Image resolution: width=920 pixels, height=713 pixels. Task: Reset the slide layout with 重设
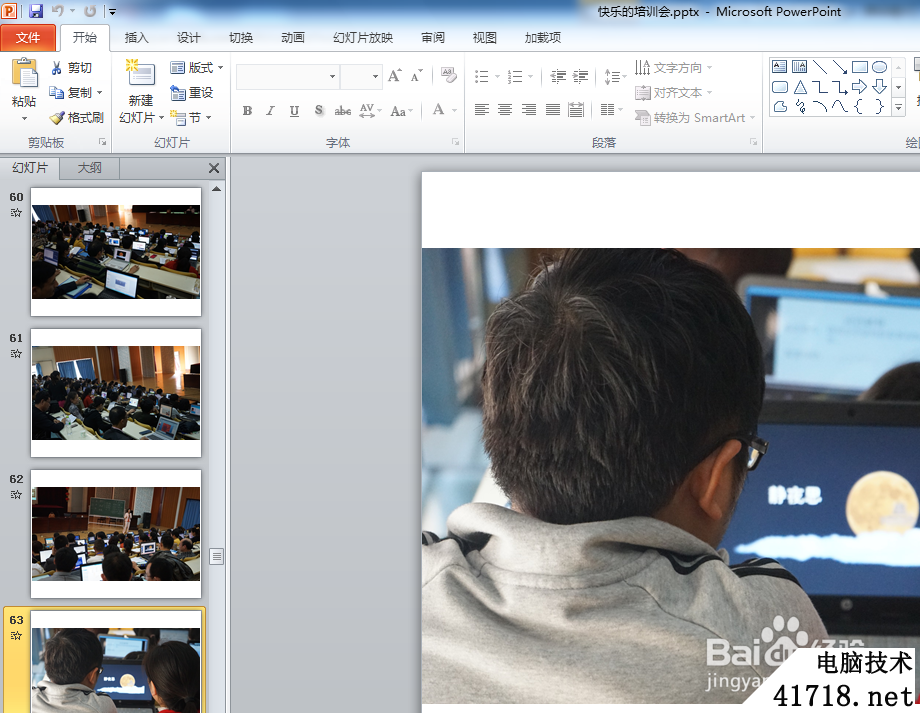click(x=191, y=93)
